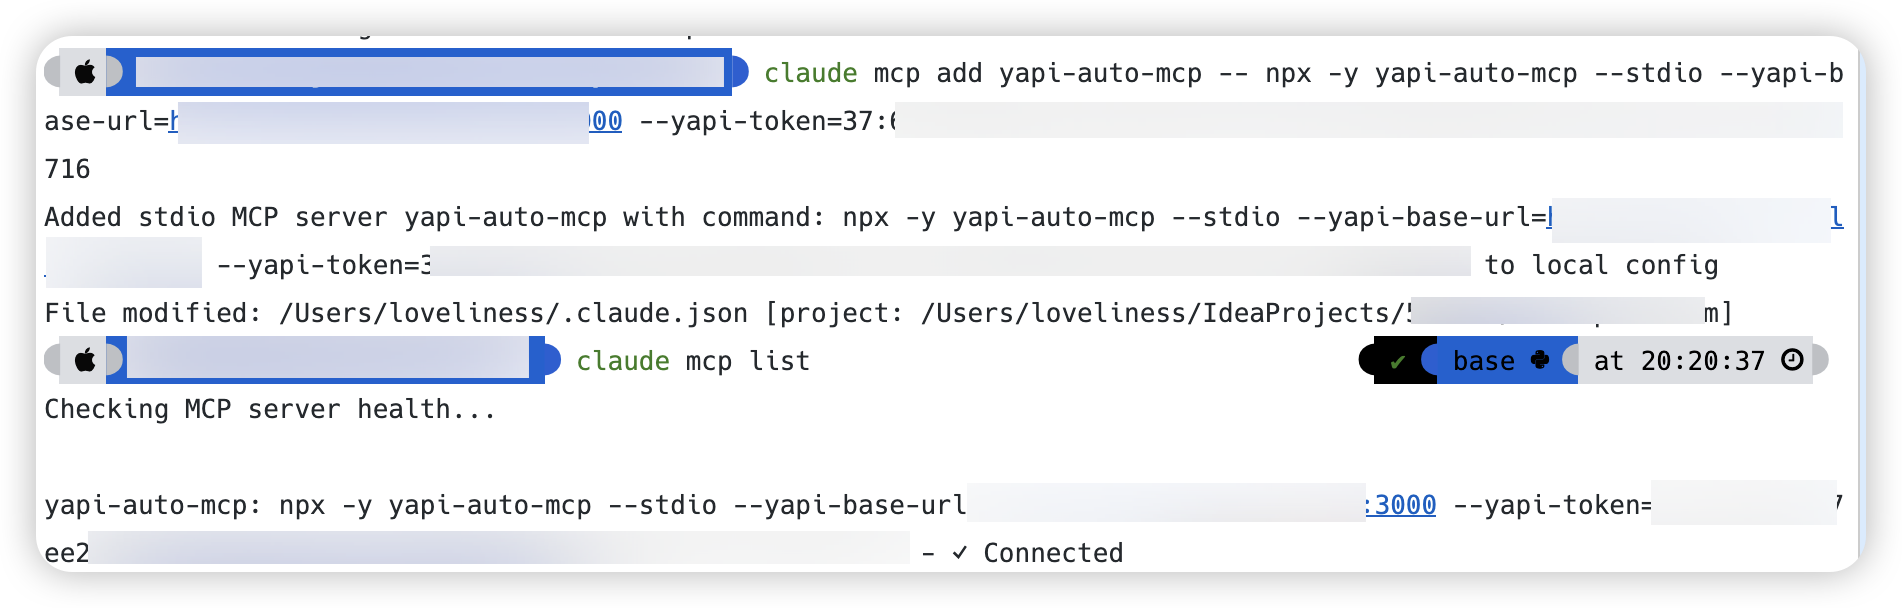This screenshot has height=608, width=1902.
Task: Click the blue directory segment of the second prompt
Action: (328, 360)
